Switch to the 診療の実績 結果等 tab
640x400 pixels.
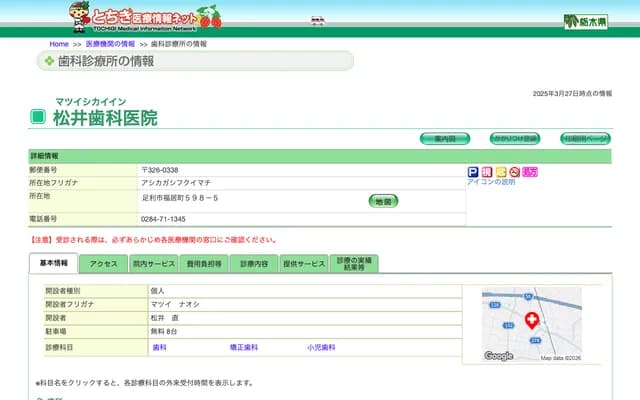pyautogui.click(x=355, y=264)
